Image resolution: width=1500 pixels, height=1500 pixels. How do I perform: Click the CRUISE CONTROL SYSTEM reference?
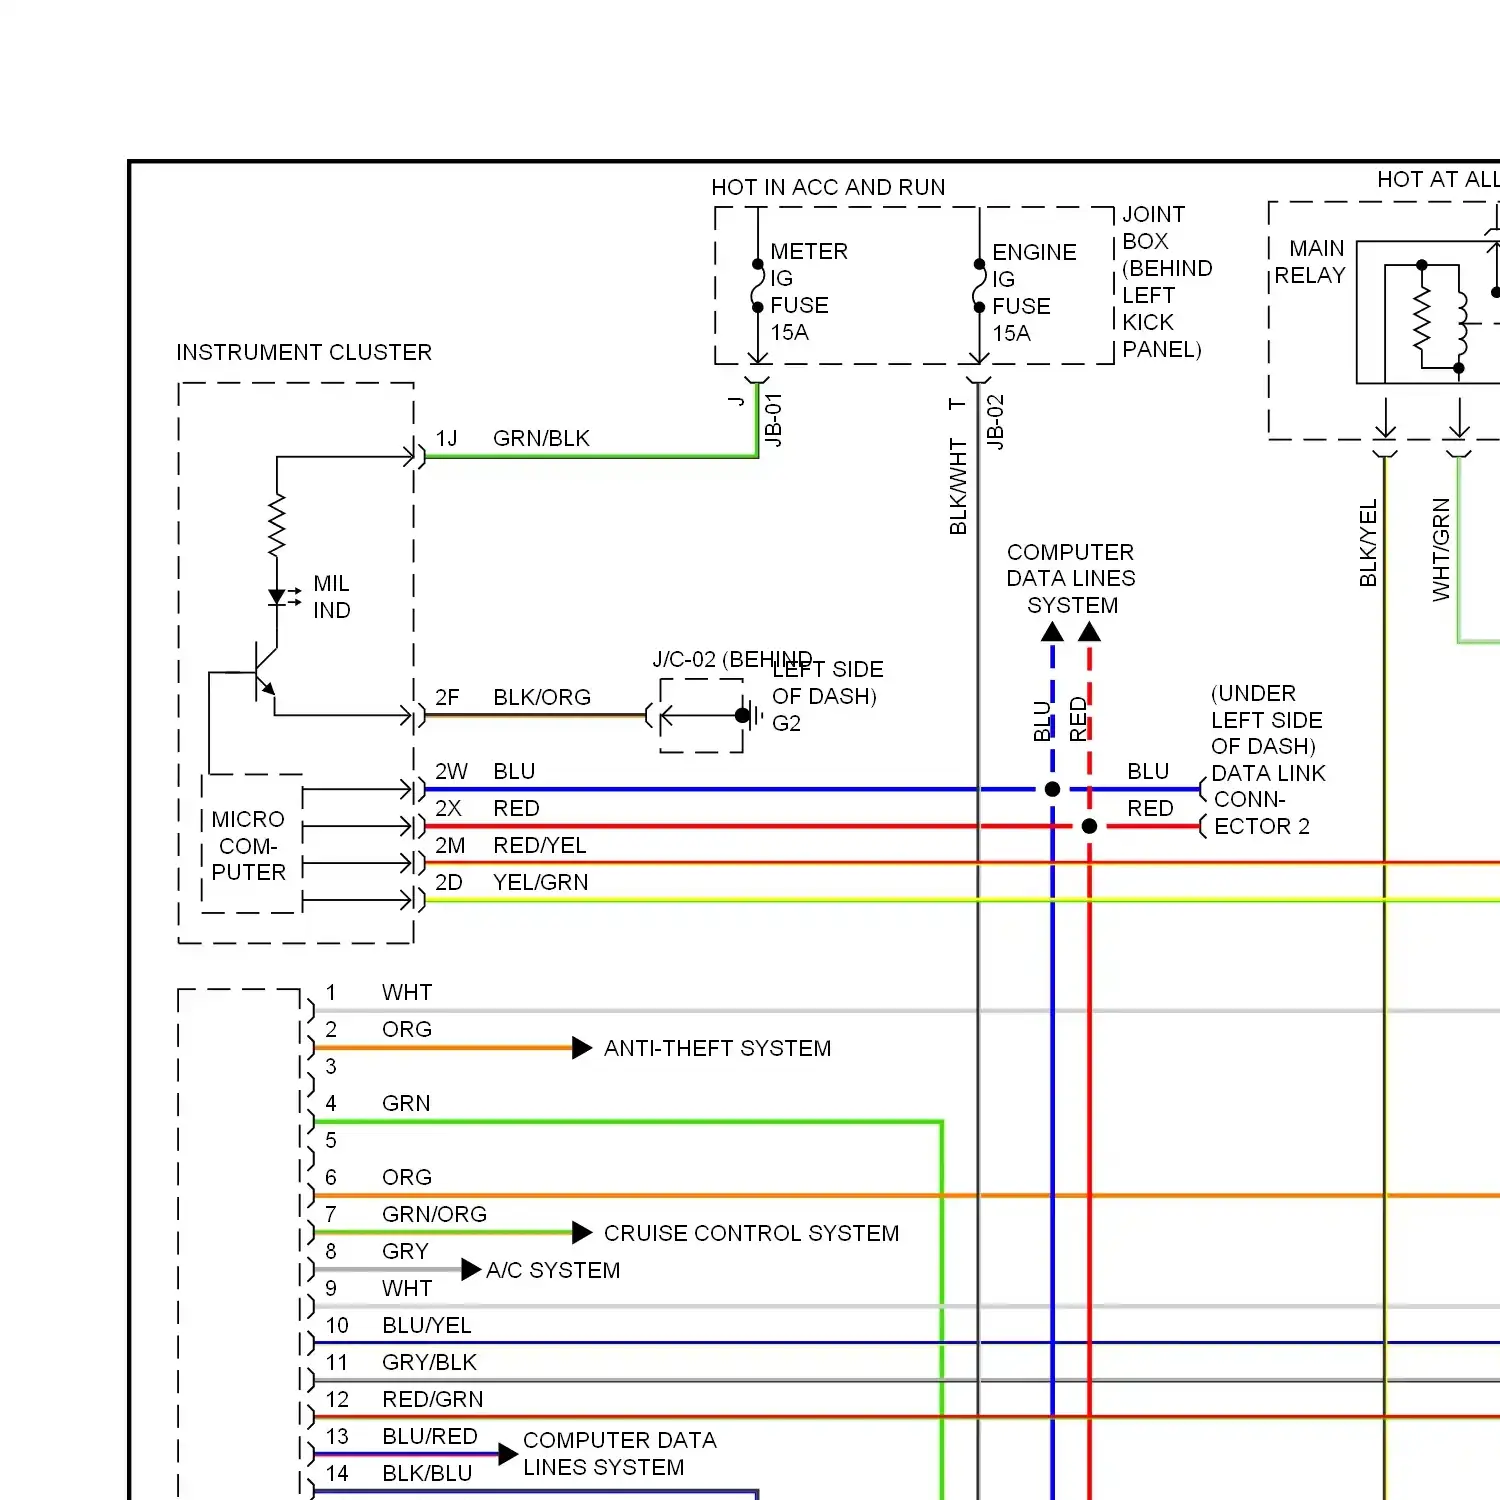[751, 1233]
